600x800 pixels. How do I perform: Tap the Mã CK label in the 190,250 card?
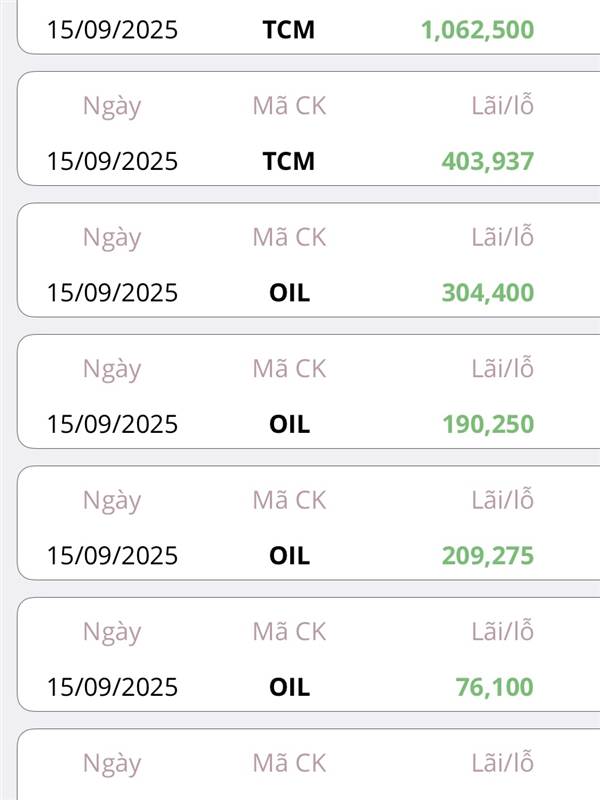coord(289,368)
